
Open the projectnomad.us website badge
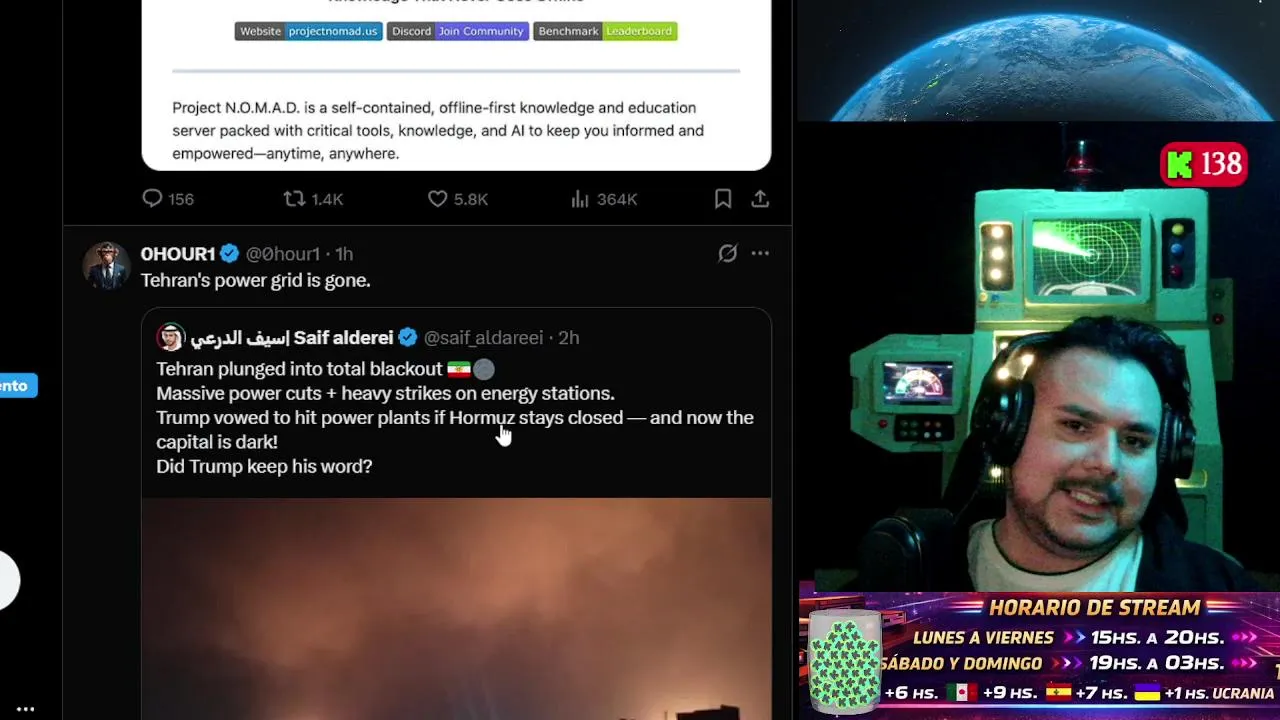click(x=308, y=31)
